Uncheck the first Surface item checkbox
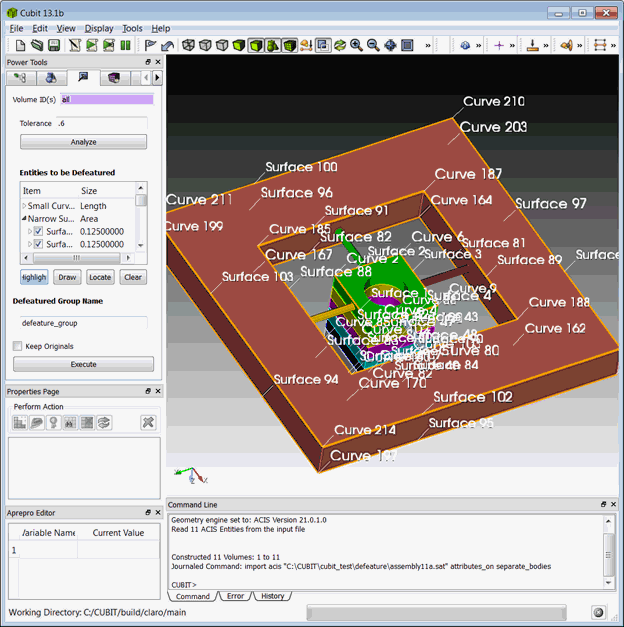 click(x=38, y=231)
